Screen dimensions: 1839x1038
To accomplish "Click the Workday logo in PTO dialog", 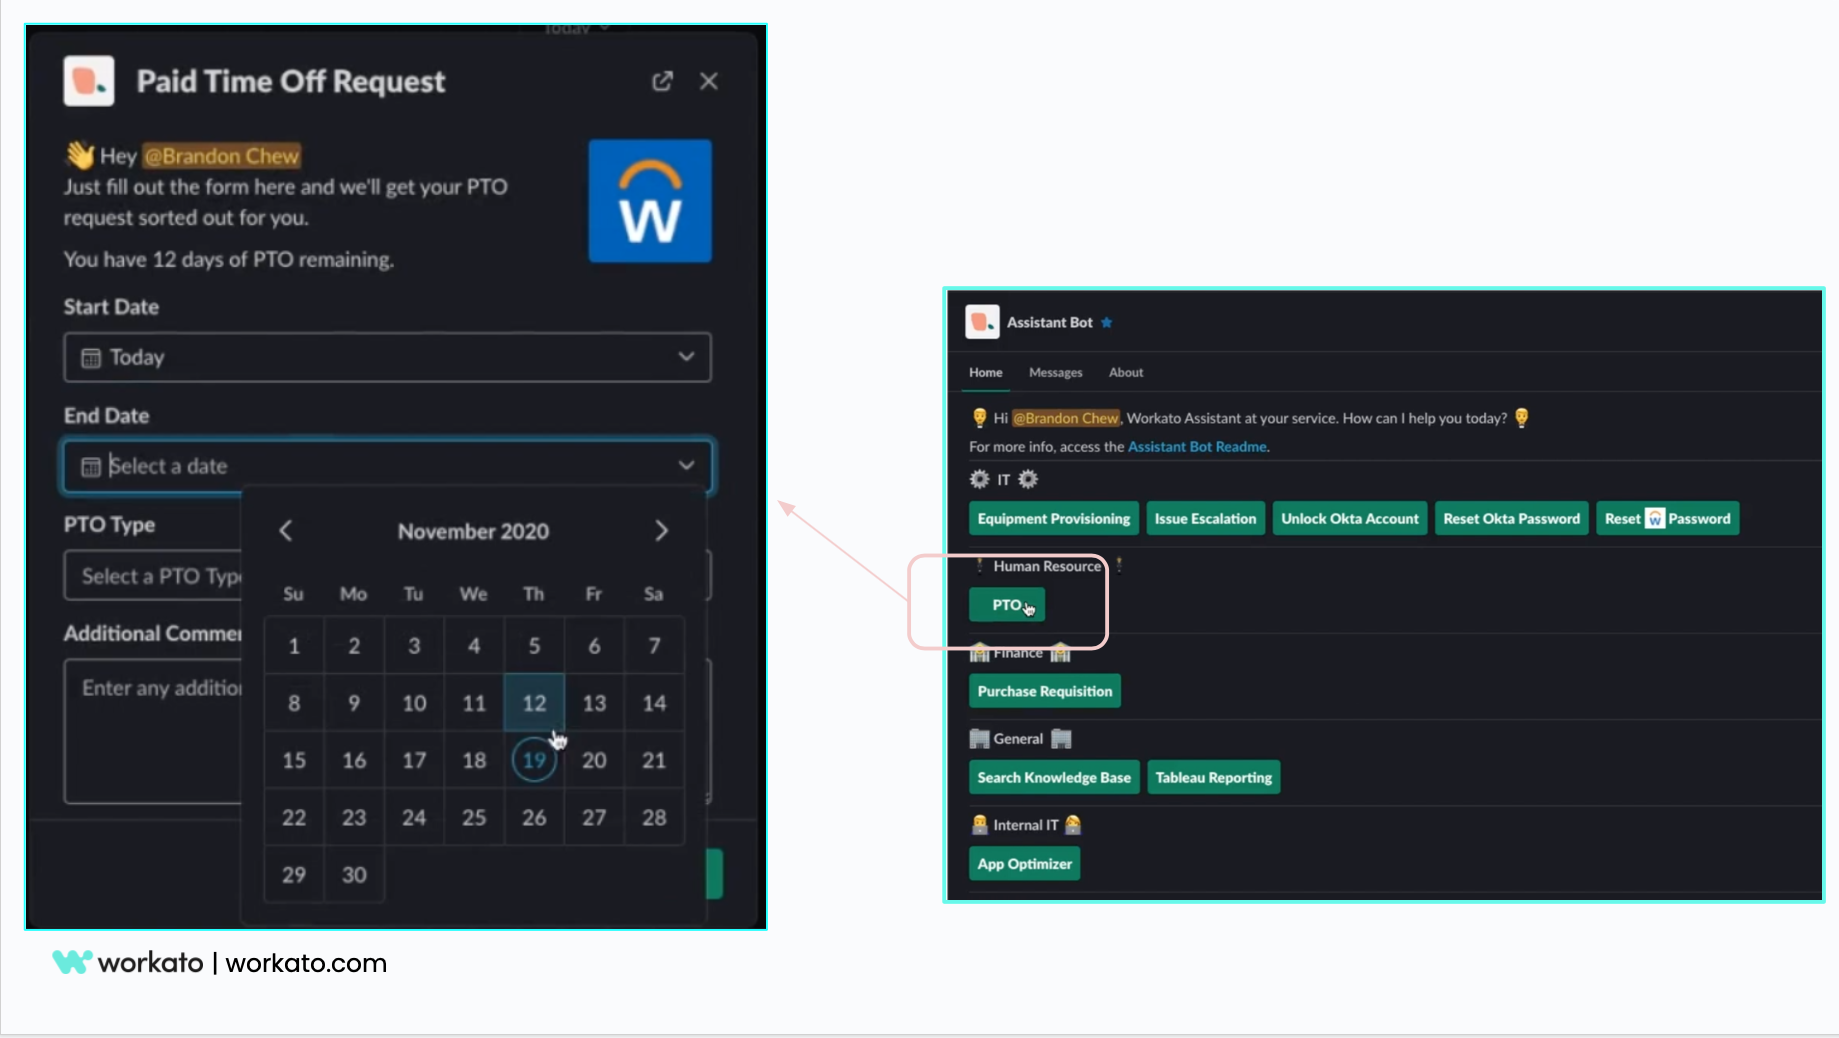I will click(650, 201).
